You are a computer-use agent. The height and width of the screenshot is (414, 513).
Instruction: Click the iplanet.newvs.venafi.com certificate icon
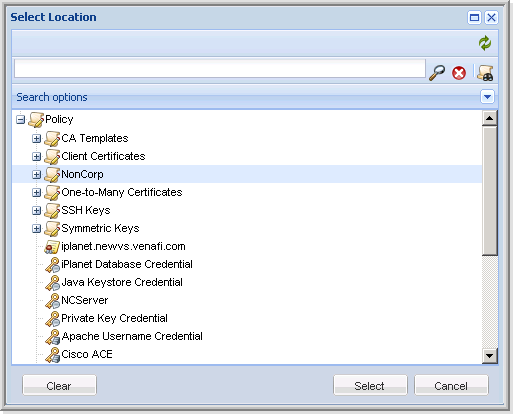pyautogui.click(x=52, y=247)
